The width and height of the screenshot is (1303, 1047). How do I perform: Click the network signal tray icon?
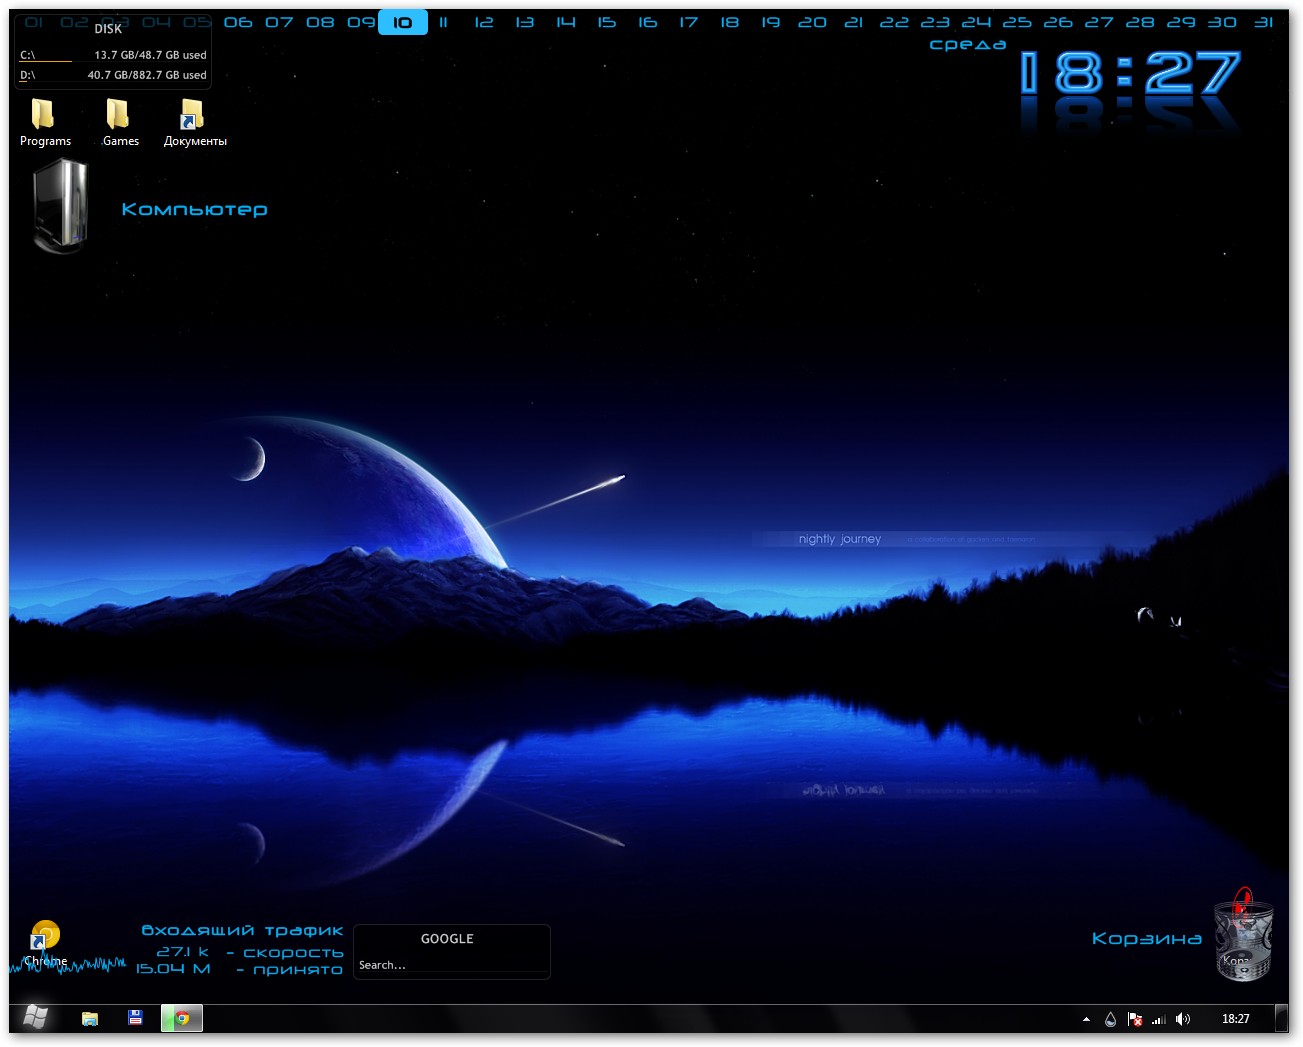1159,1019
